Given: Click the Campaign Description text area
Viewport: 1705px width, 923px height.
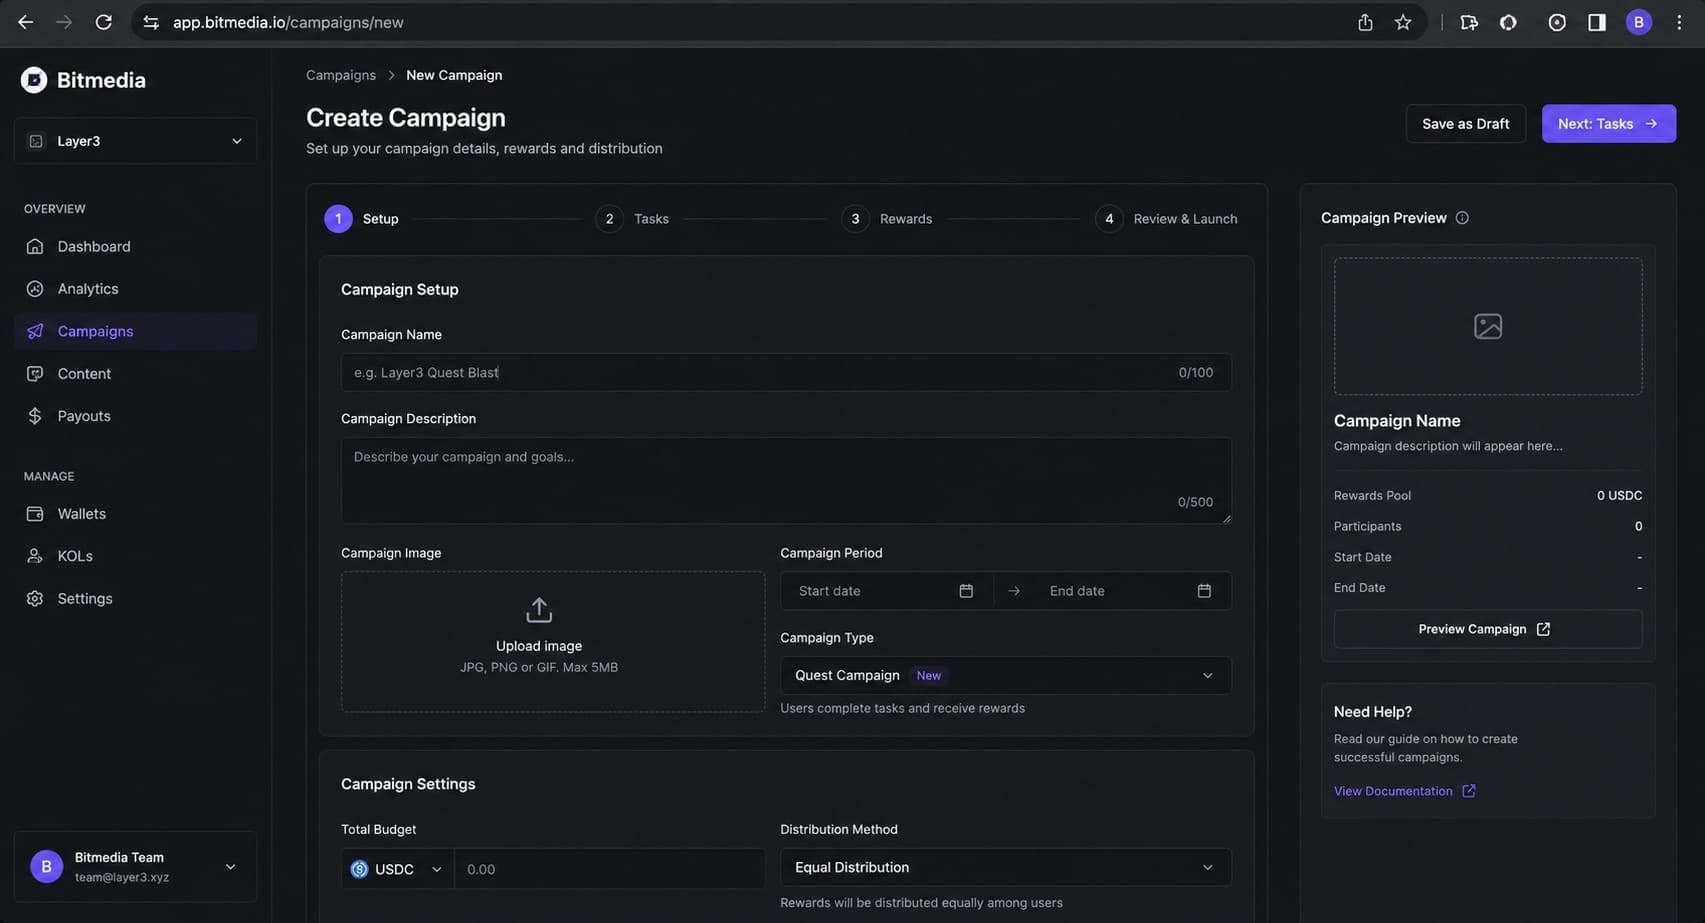Looking at the screenshot, I should tap(786, 480).
